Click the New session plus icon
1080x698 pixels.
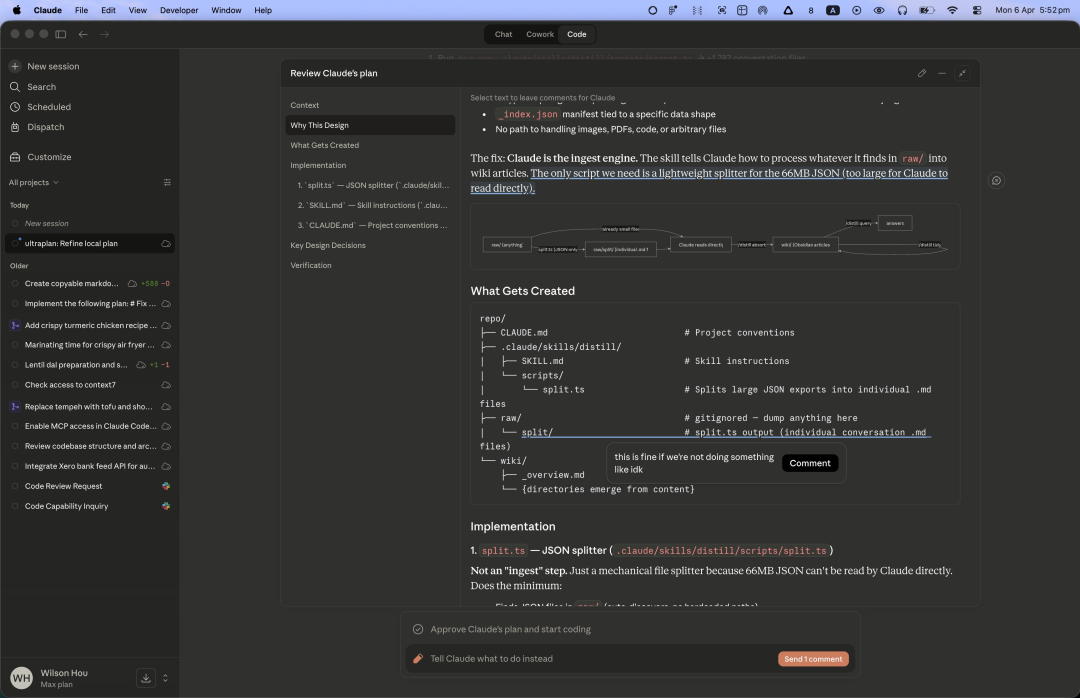[x=15, y=66]
